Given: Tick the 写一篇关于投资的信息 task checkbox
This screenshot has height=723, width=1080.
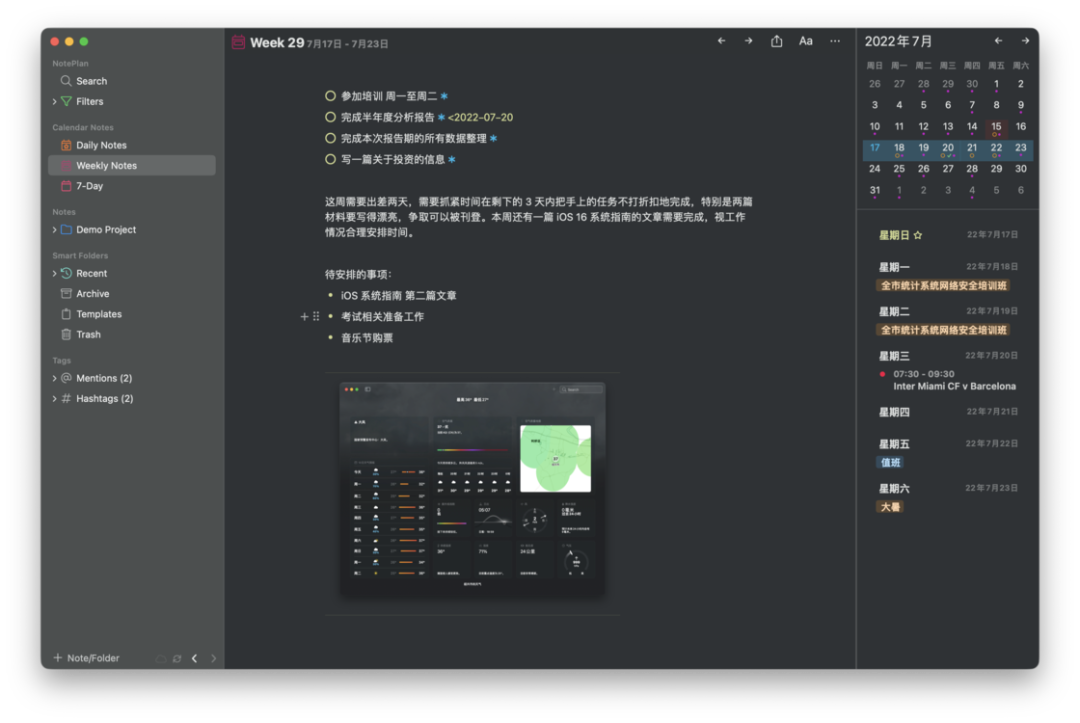Looking at the screenshot, I should [x=331, y=159].
